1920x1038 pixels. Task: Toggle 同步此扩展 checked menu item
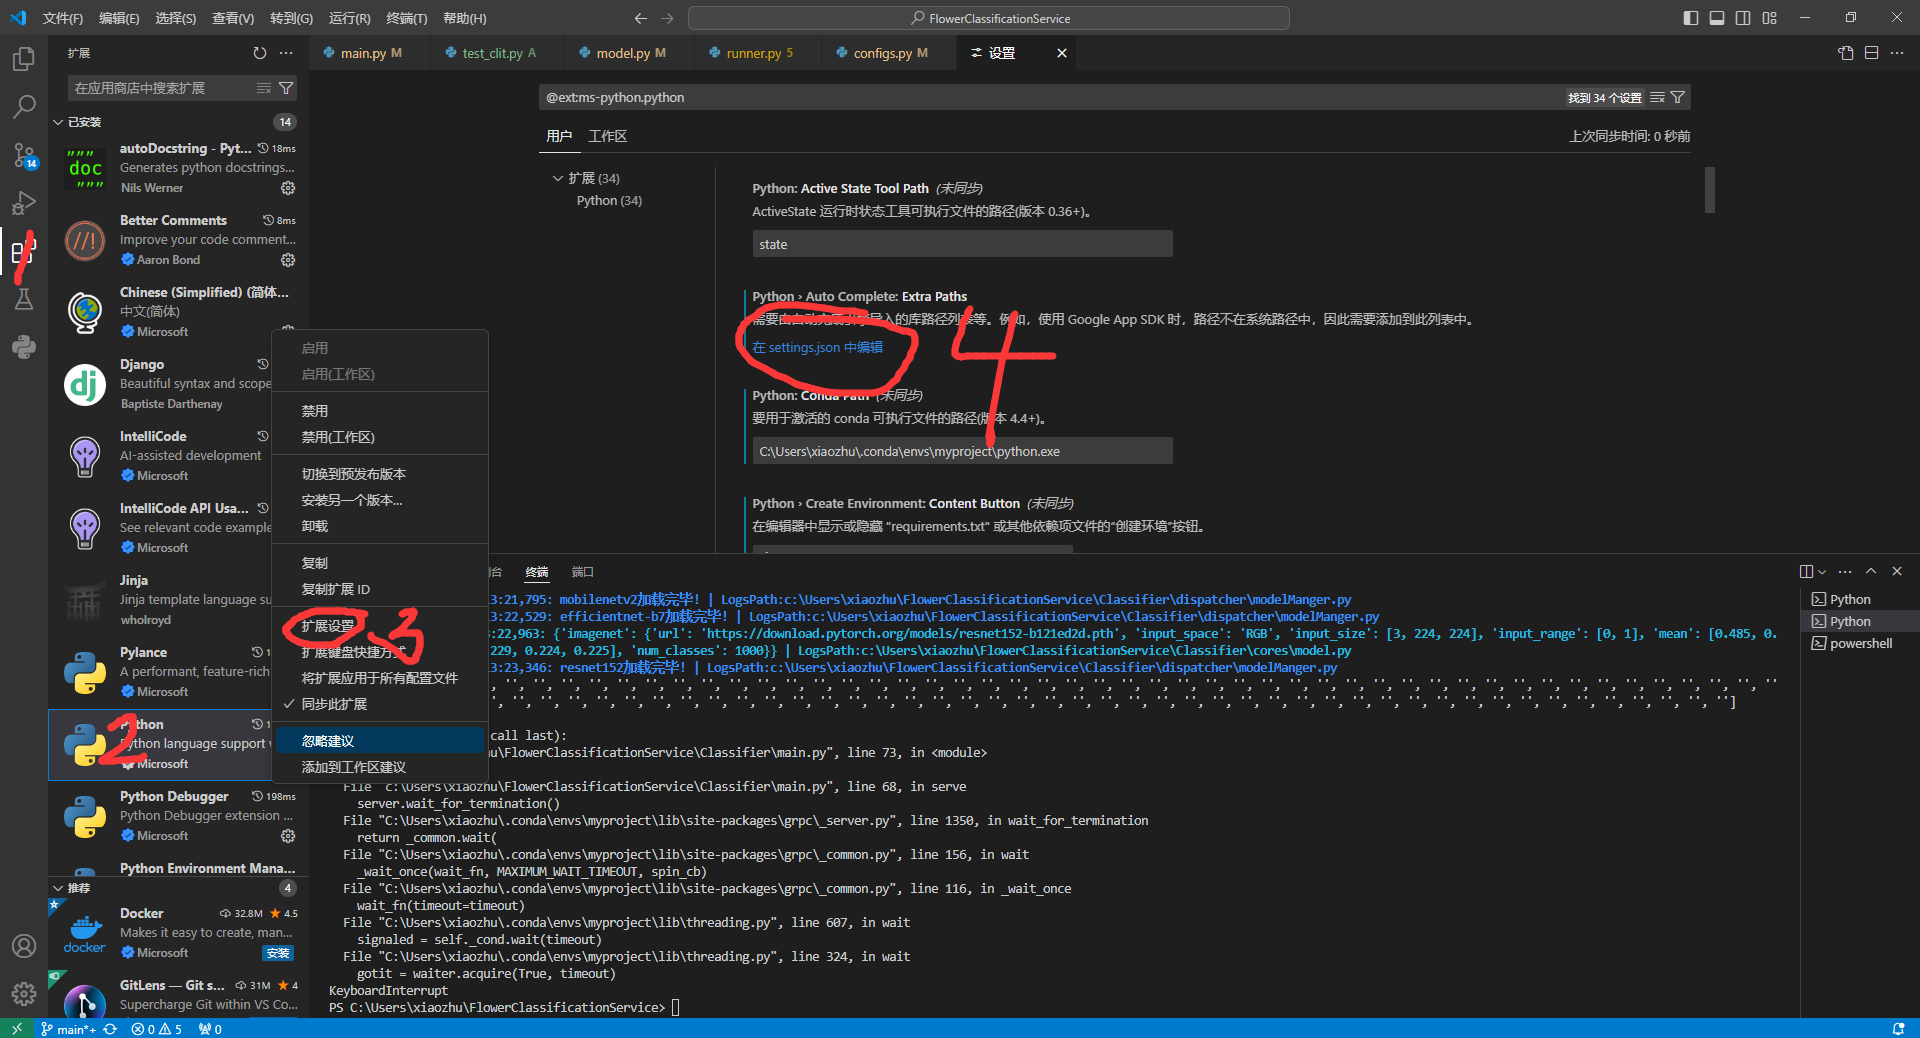click(x=380, y=704)
